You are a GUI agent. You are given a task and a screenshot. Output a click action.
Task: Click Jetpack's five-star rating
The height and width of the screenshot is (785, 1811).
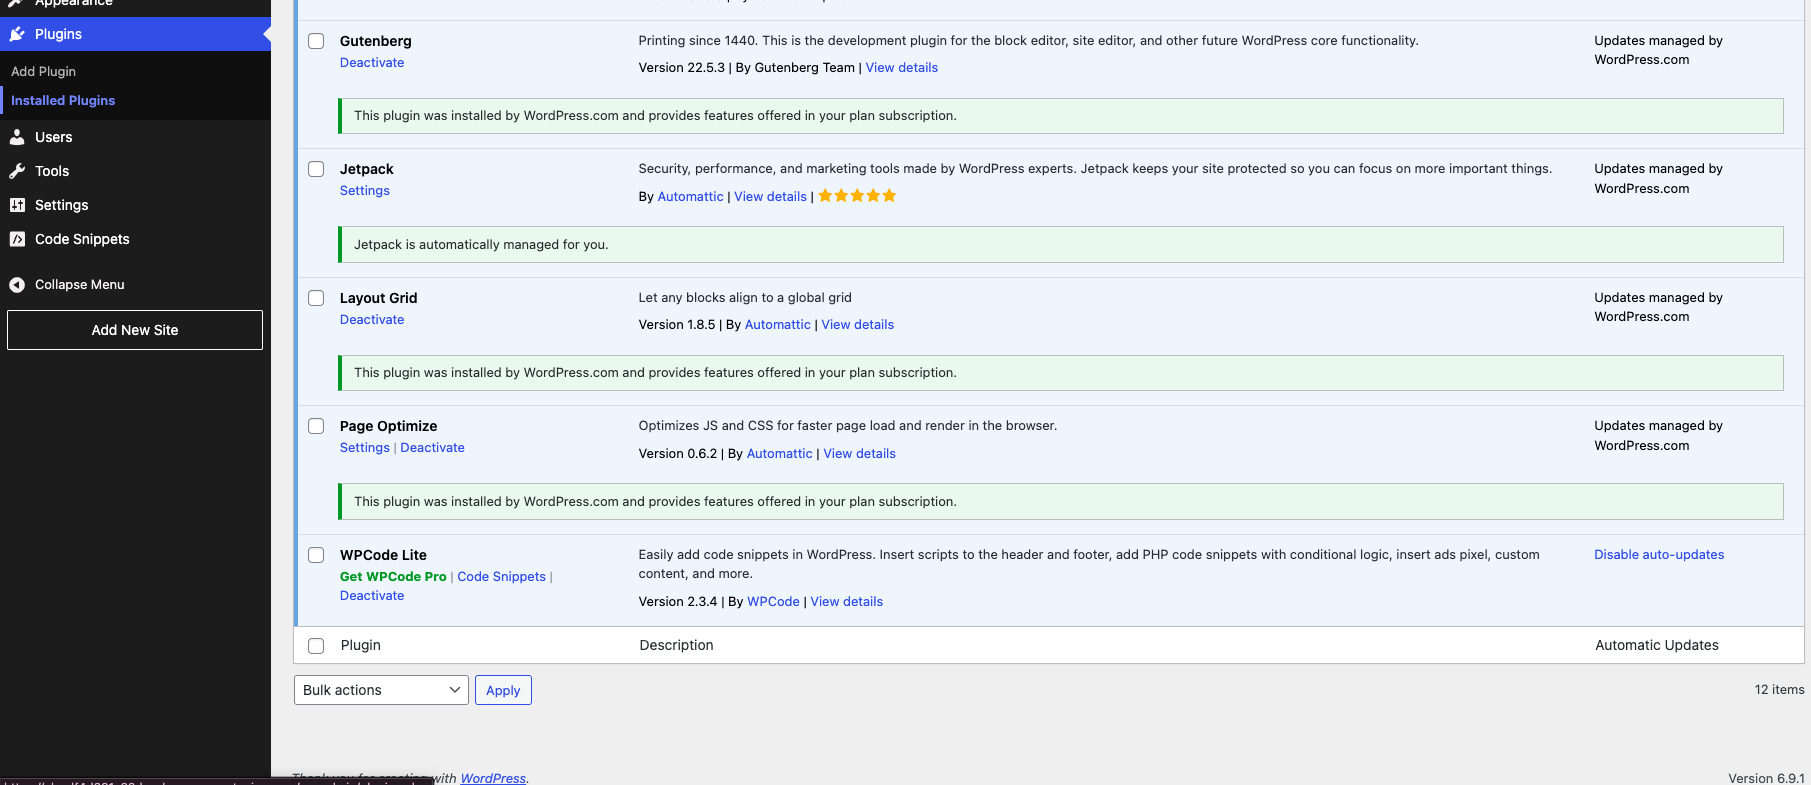pos(857,196)
